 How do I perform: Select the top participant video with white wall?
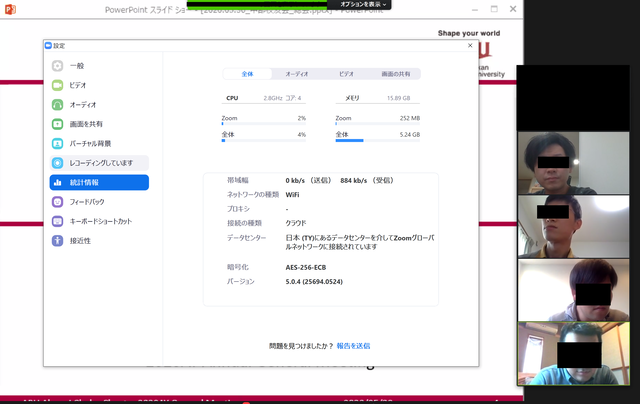coord(573,162)
